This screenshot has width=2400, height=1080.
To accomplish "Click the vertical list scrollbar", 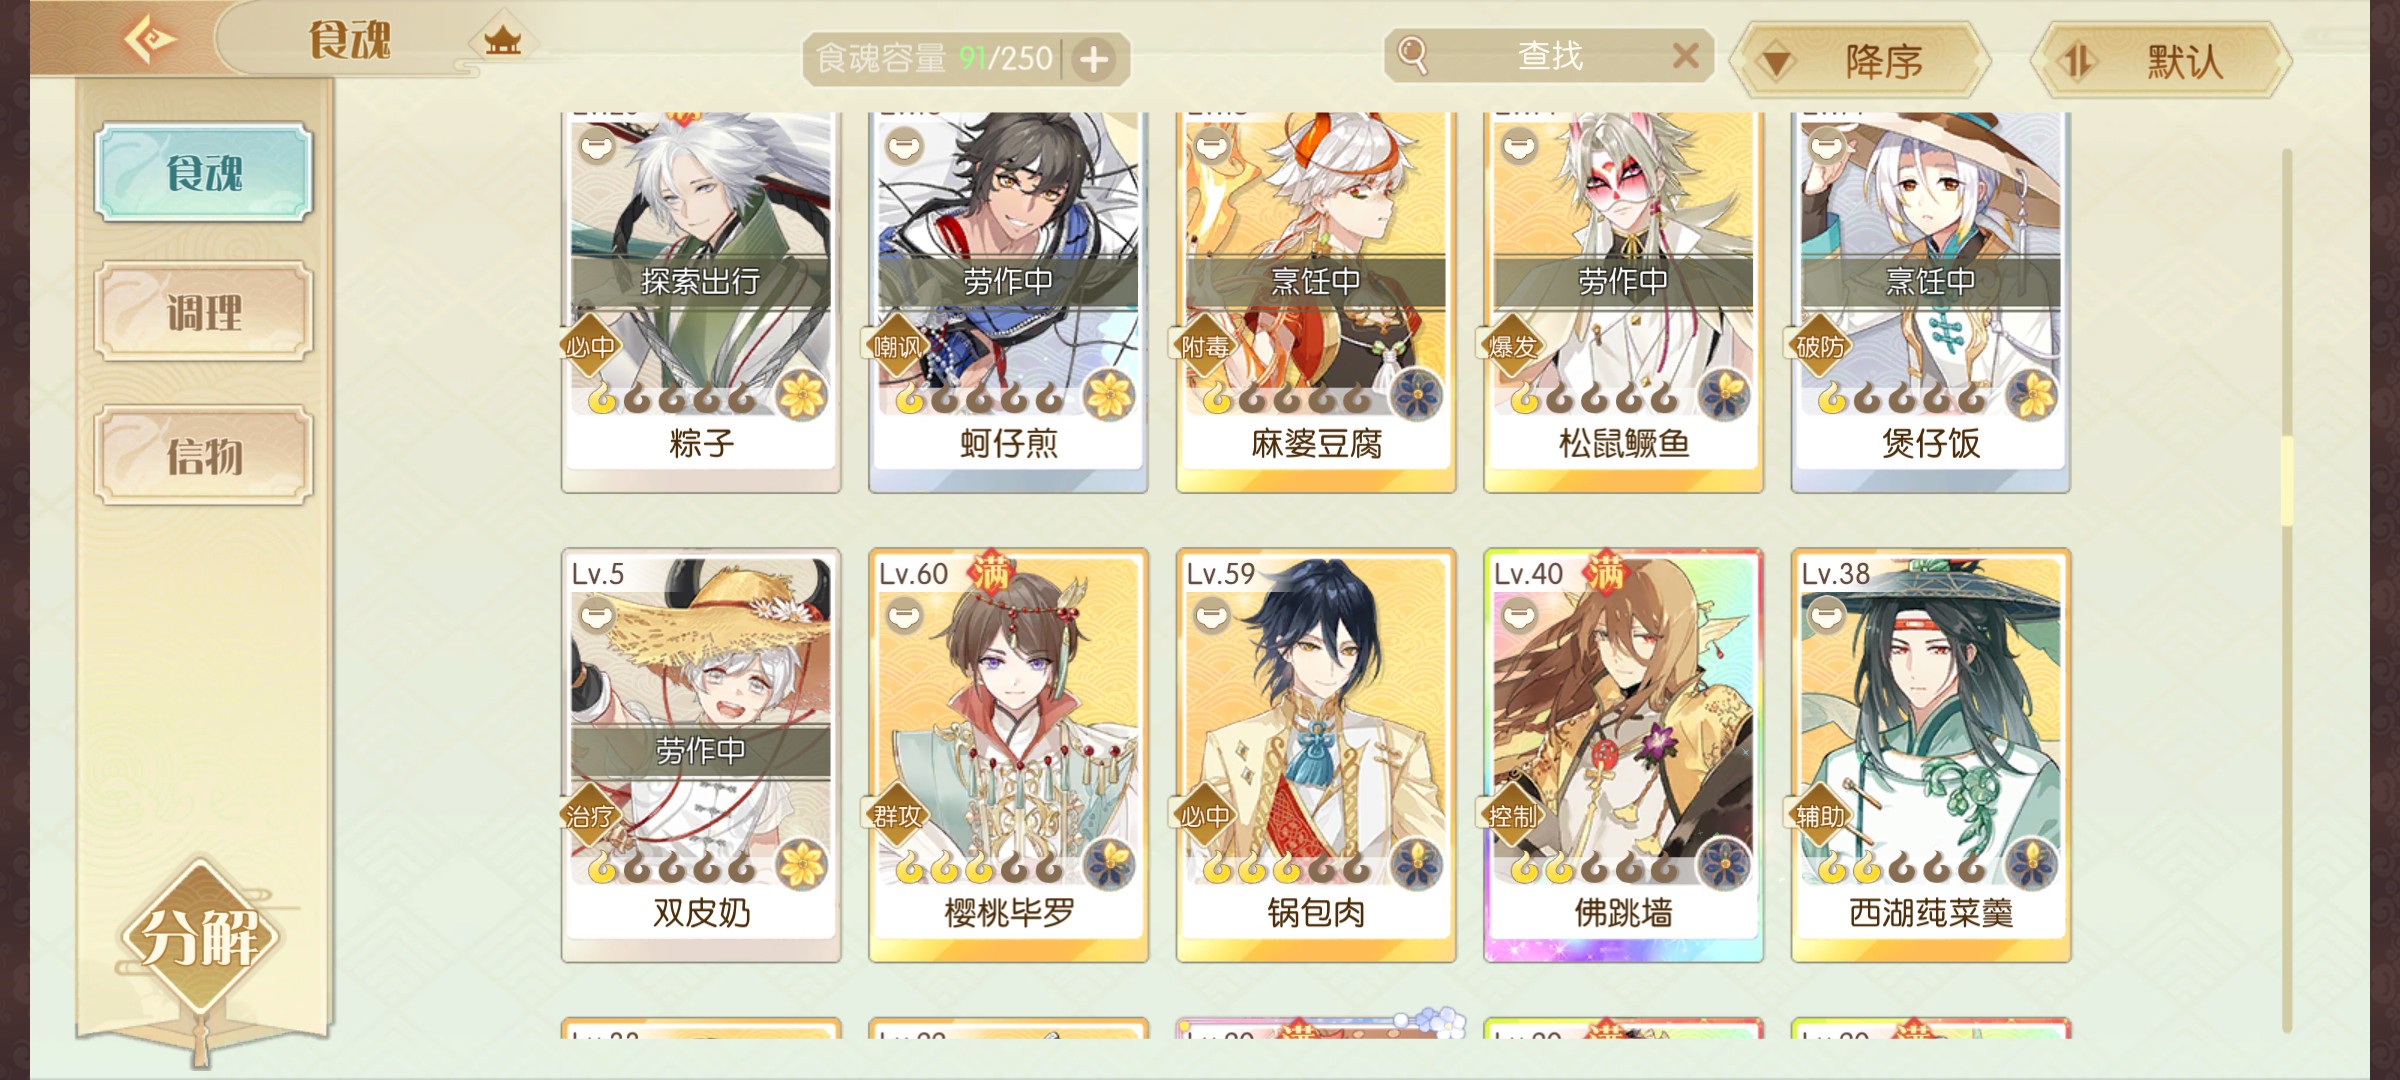I will click(2286, 590).
